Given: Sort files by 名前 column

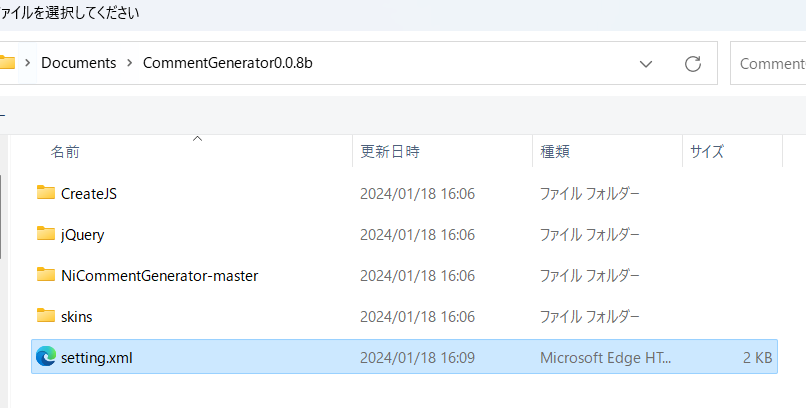Looking at the screenshot, I should tap(66, 152).
